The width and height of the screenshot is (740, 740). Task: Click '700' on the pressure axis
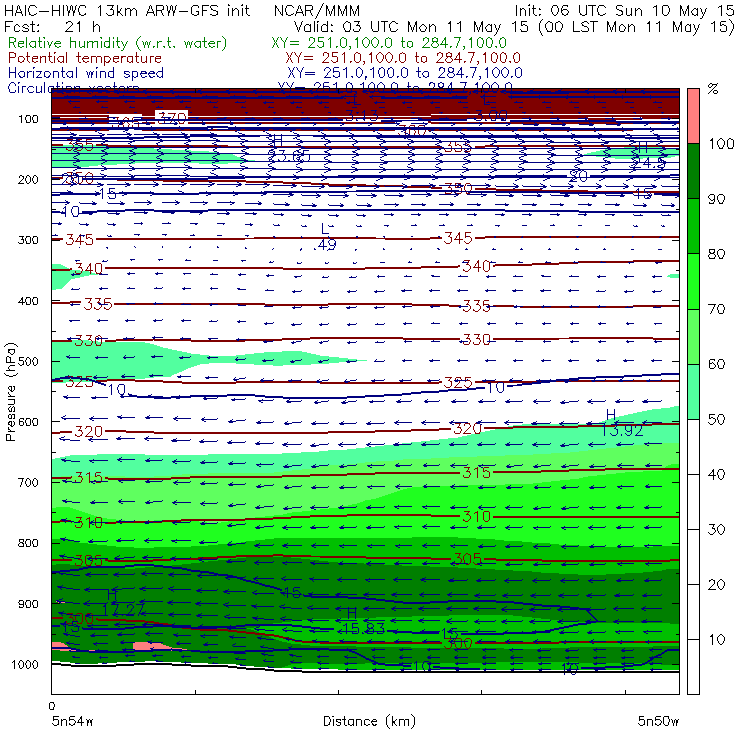(28, 482)
